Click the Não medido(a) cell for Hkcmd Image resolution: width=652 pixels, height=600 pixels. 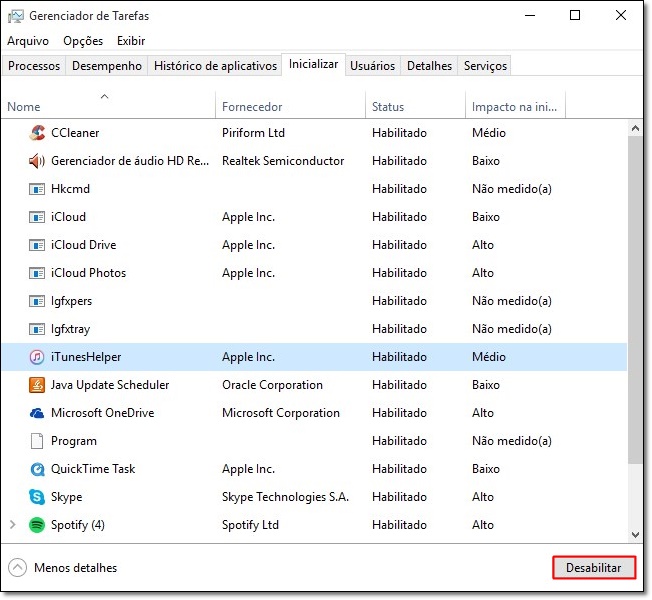tap(512, 189)
